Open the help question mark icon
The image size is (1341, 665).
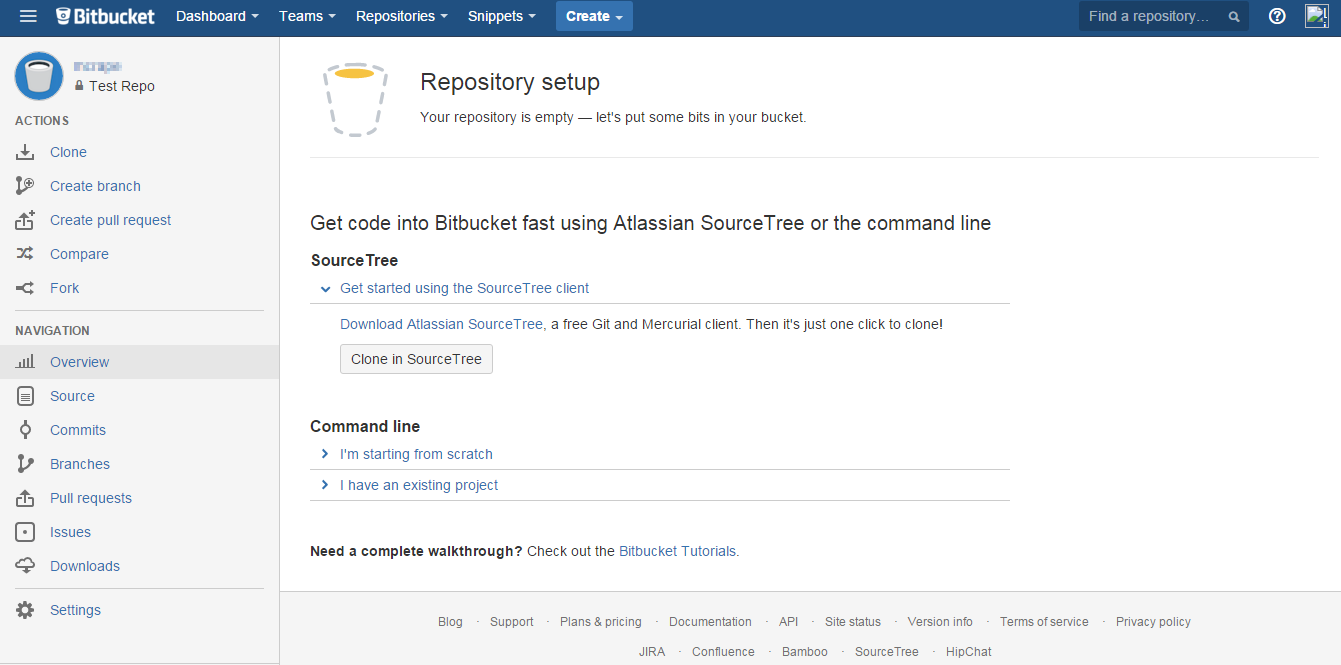click(x=1277, y=16)
